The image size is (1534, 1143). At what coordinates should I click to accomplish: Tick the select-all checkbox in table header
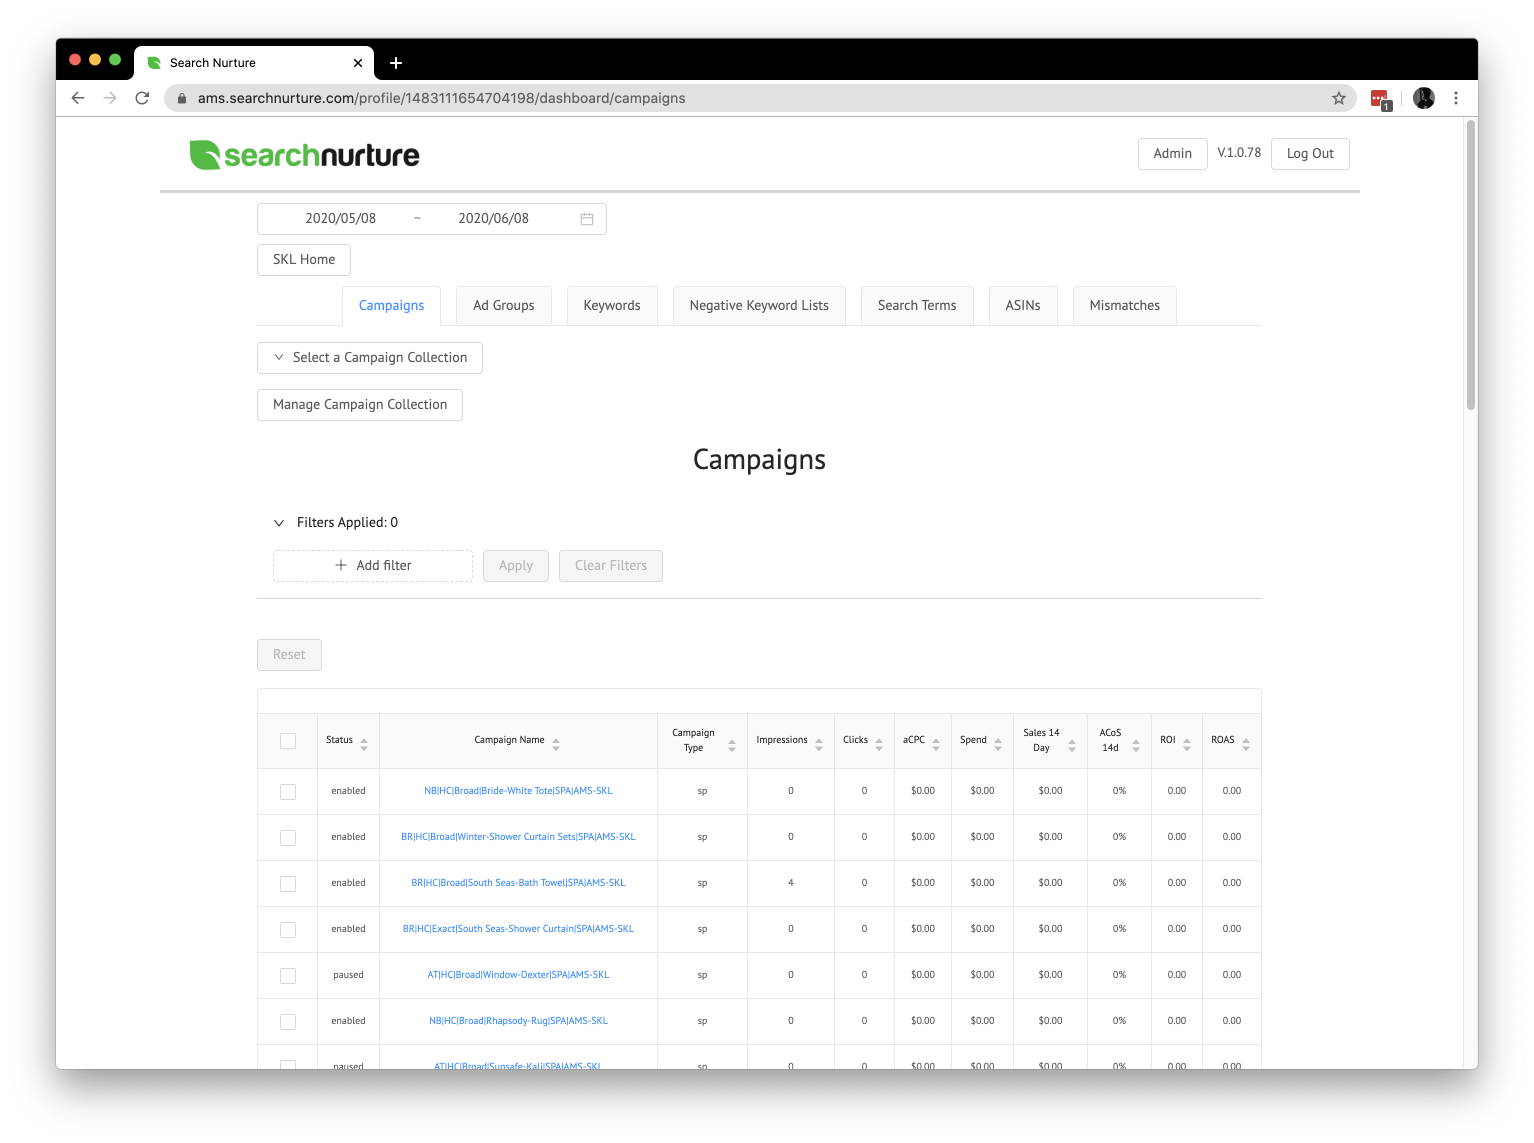[x=288, y=741]
